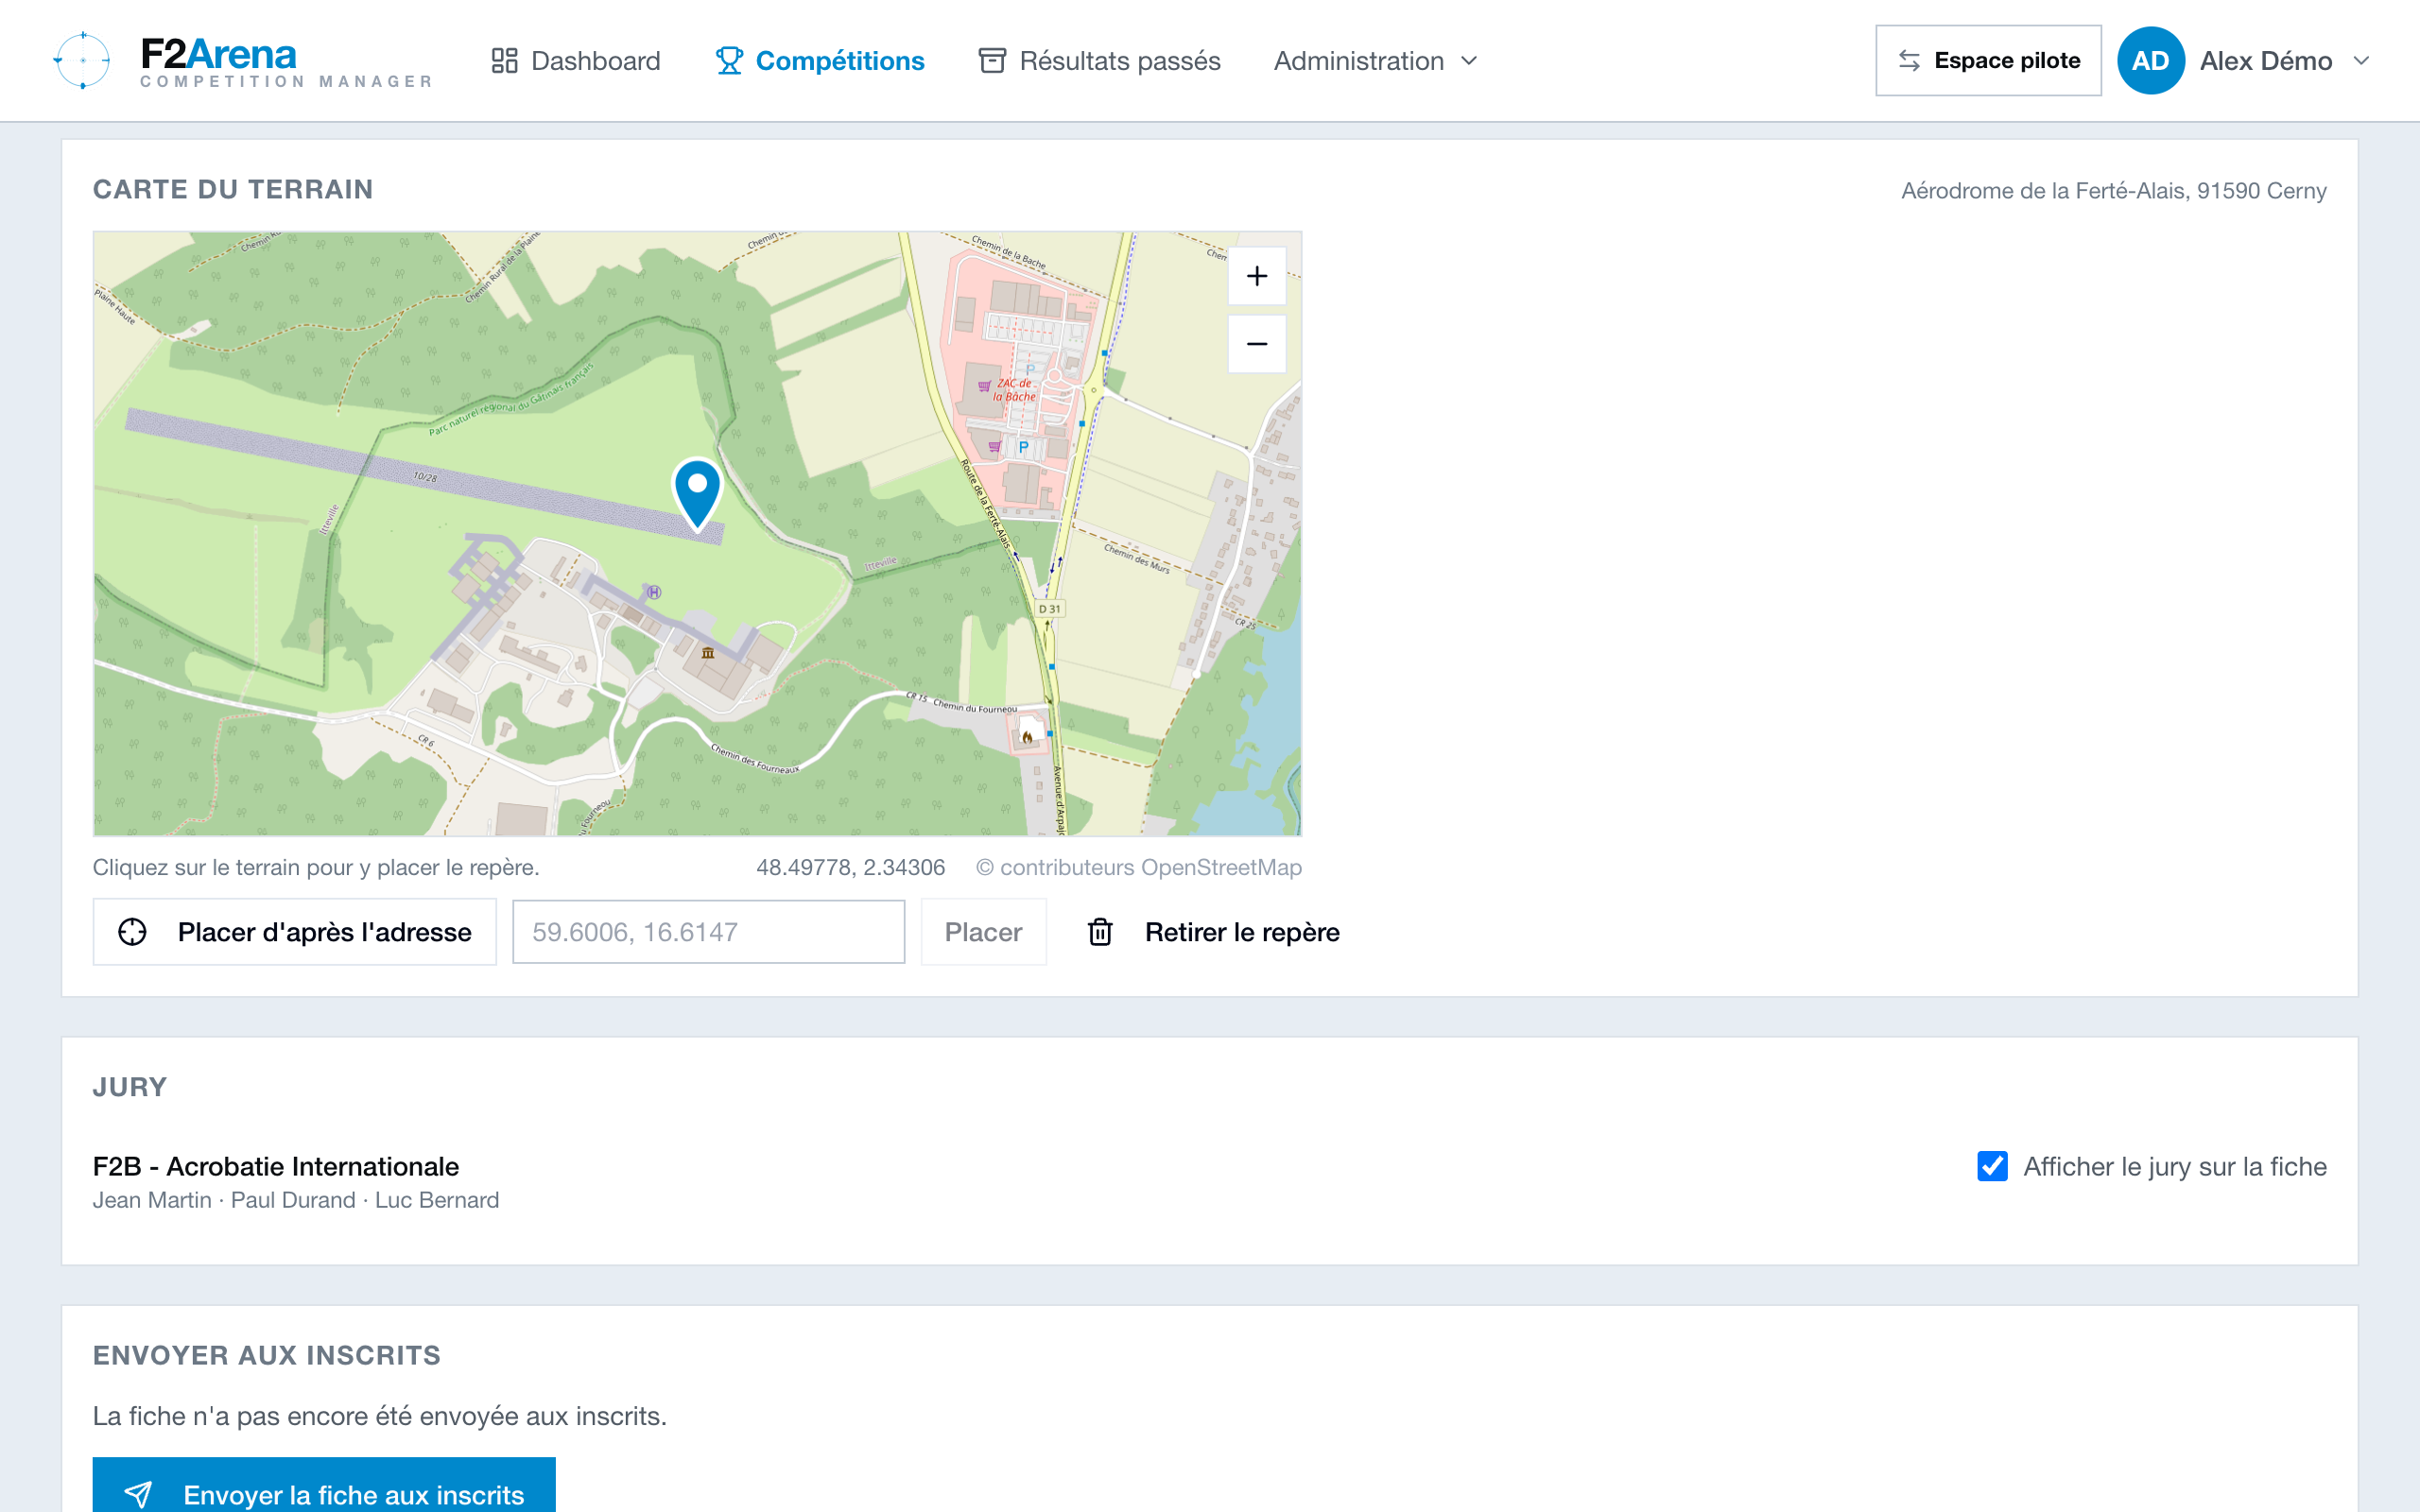The height and width of the screenshot is (1512, 2420).
Task: Zoom out on the map with minus button
Action: click(1257, 344)
